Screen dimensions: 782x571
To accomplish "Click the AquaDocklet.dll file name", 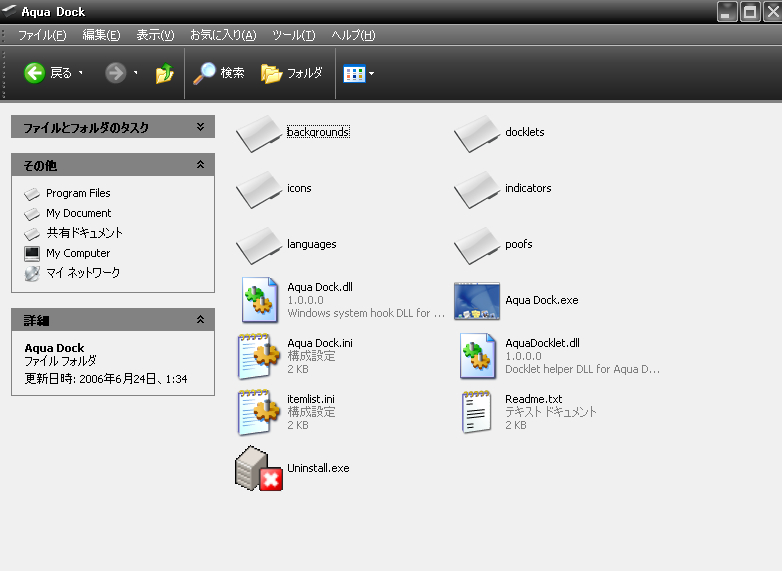I will tap(542, 343).
